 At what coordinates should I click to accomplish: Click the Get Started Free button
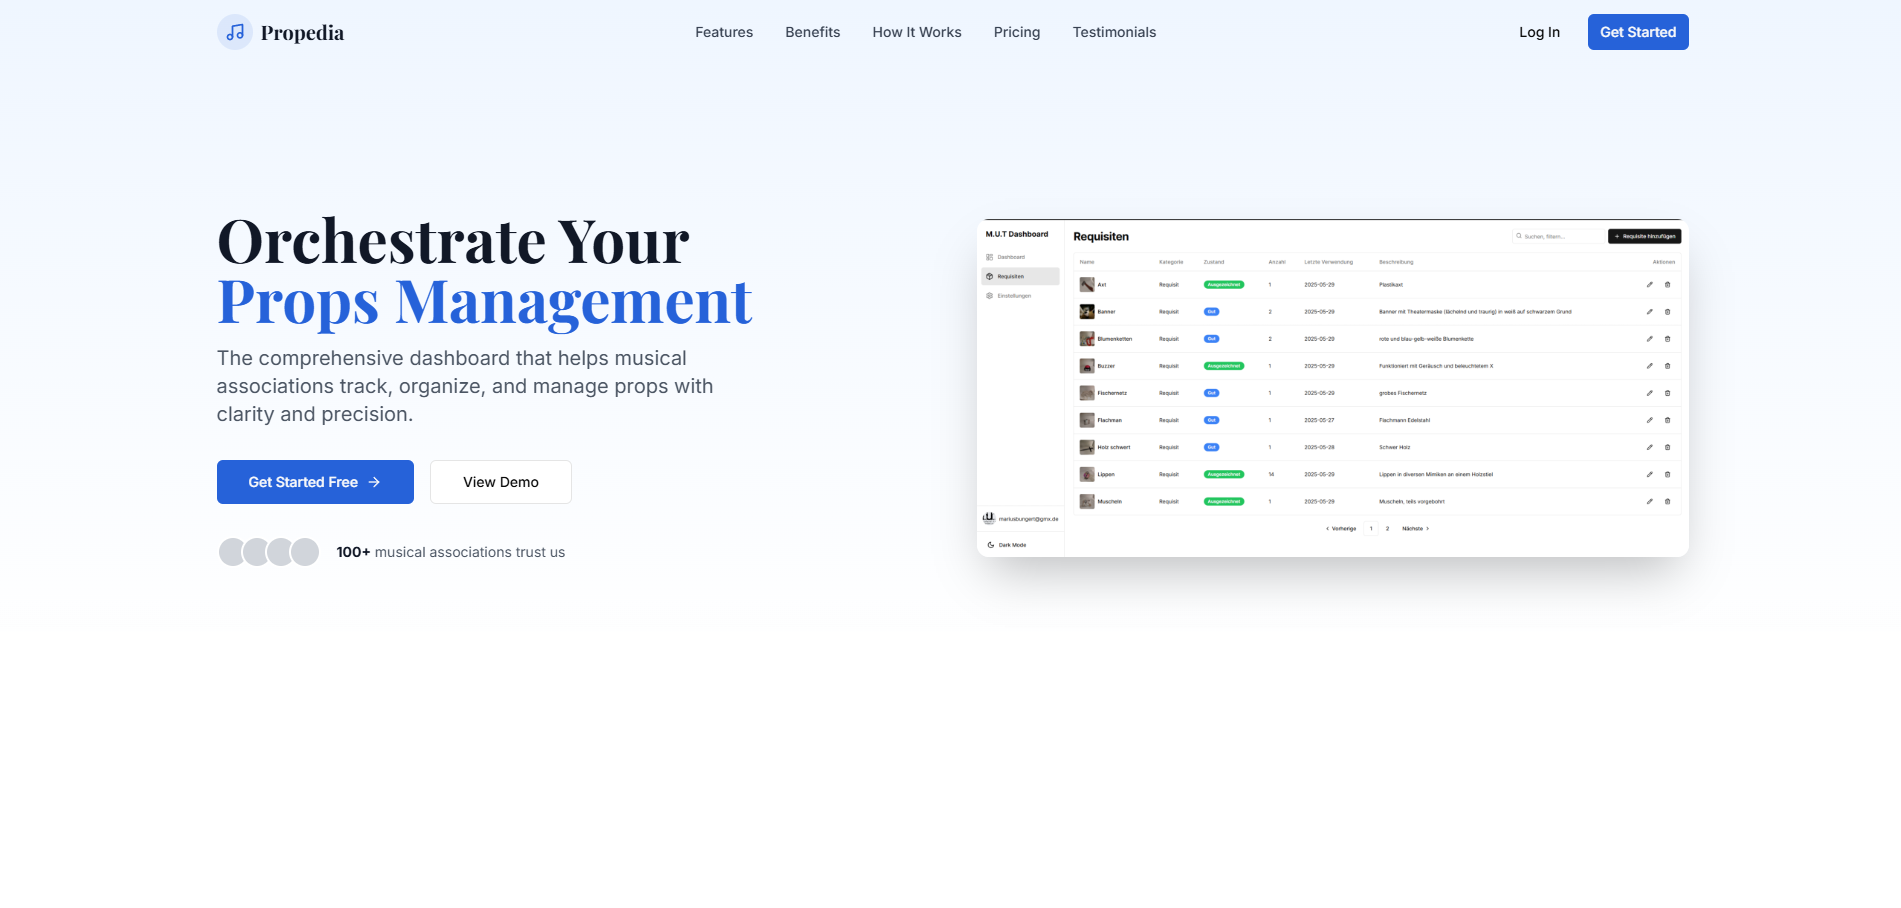315,482
